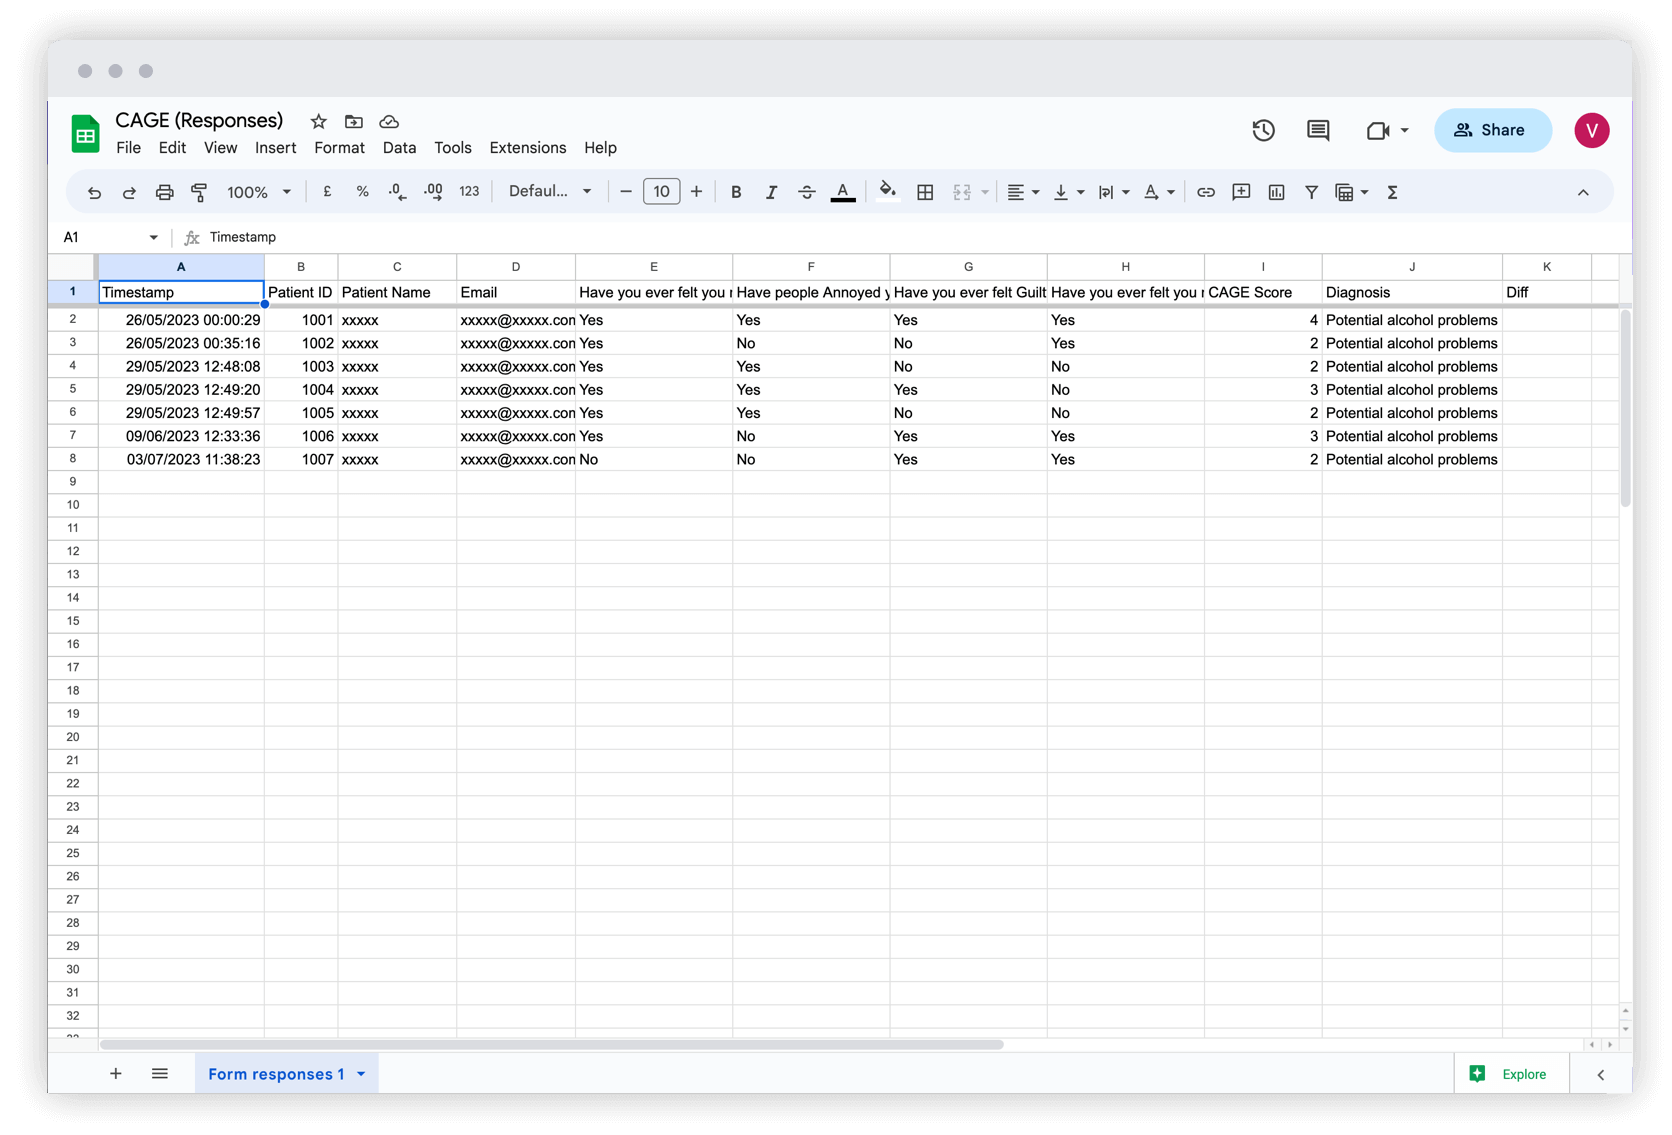
Task: Add a new sheet
Action: tap(116, 1073)
